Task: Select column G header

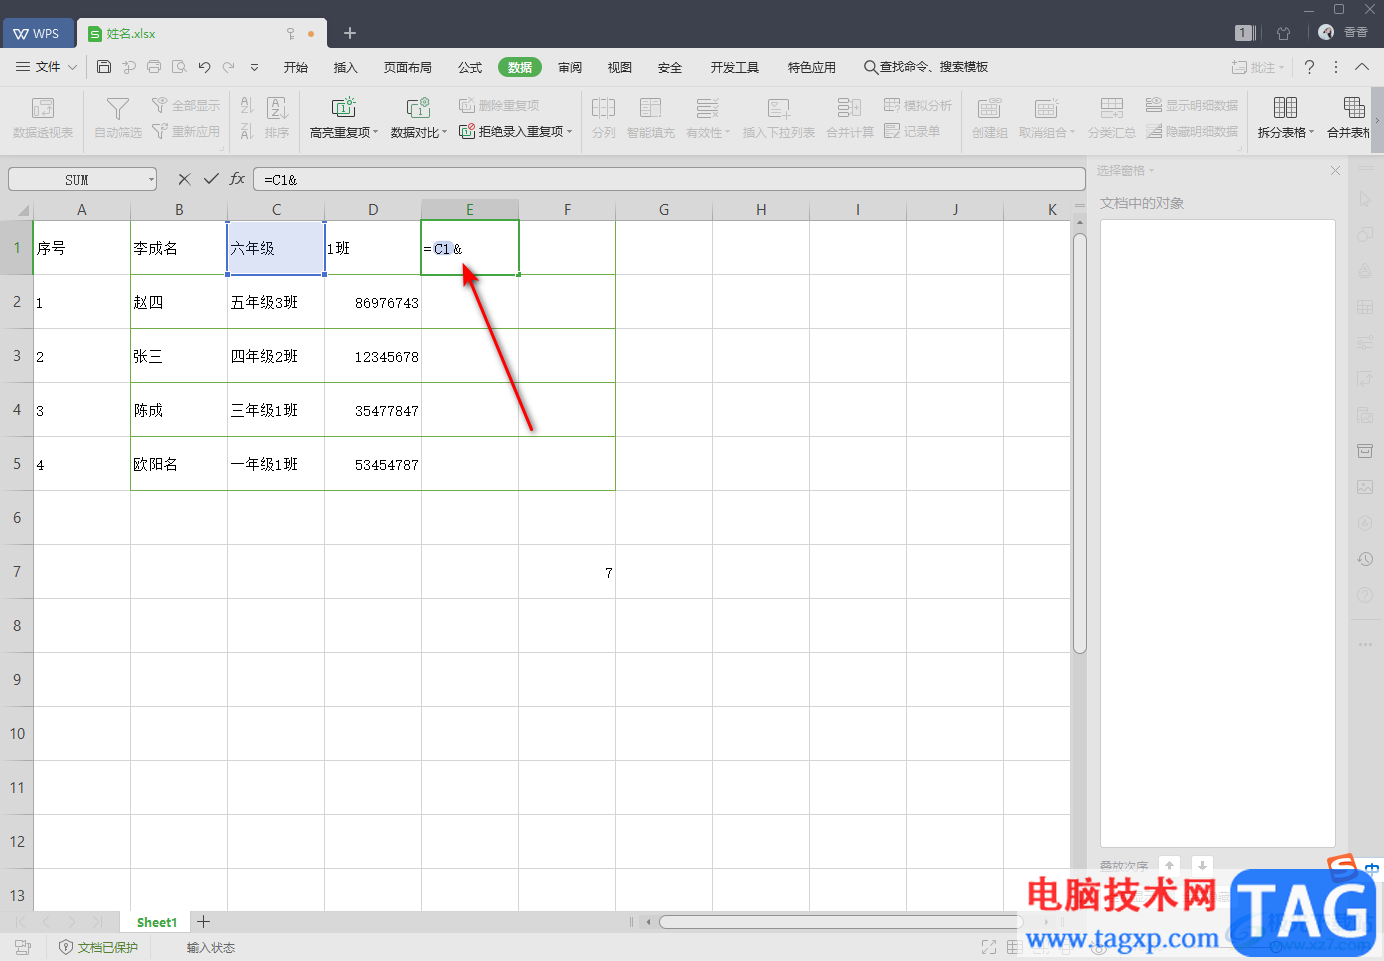Action: coord(664,210)
